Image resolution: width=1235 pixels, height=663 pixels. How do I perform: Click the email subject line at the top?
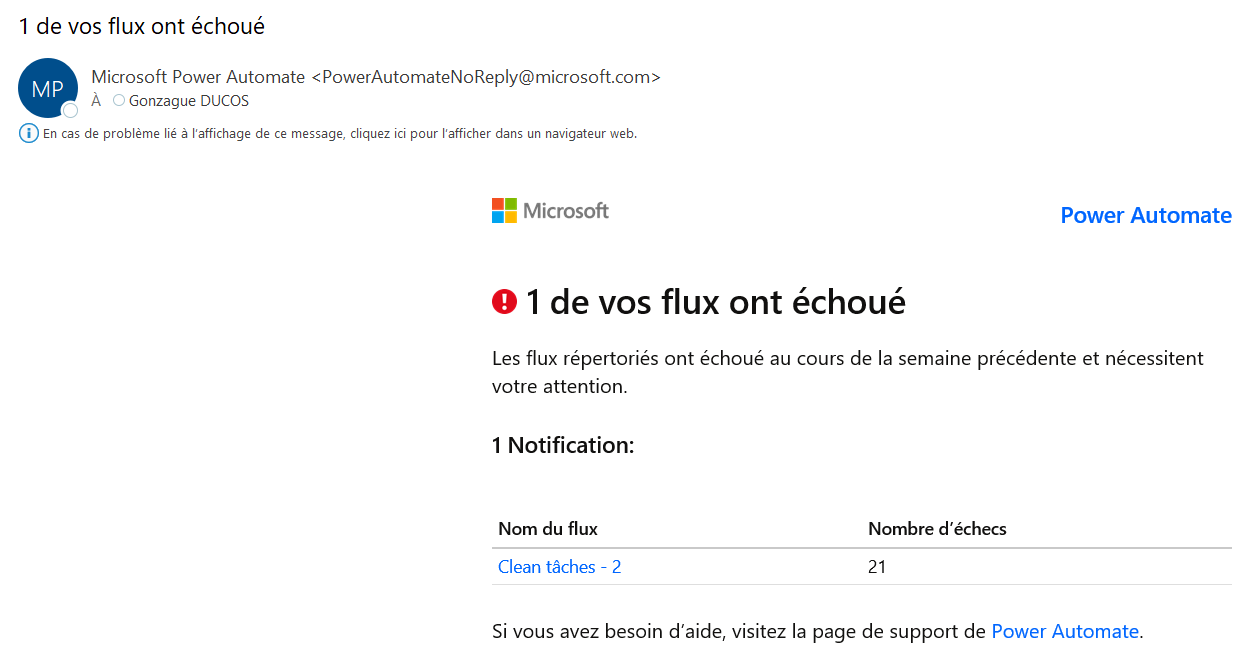click(x=142, y=26)
